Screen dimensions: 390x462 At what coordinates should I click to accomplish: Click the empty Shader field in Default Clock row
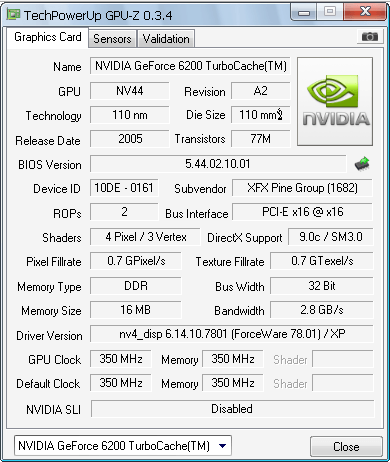343,383
